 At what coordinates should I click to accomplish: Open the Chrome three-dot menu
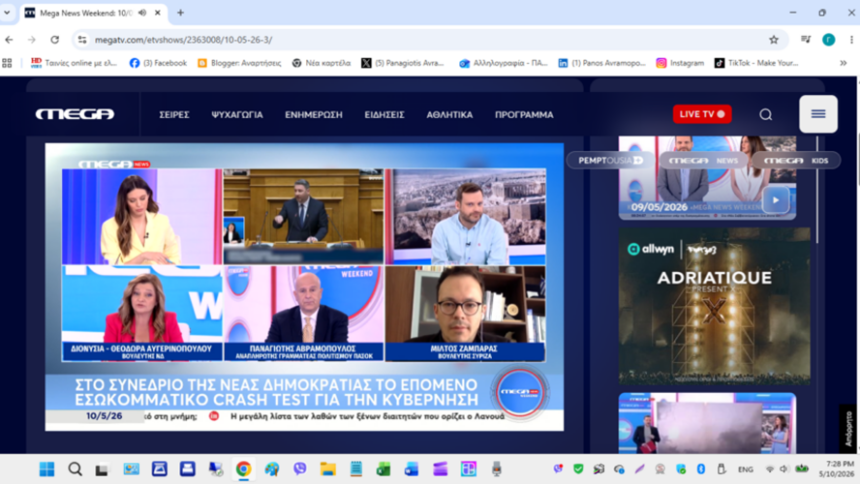[x=851, y=40]
